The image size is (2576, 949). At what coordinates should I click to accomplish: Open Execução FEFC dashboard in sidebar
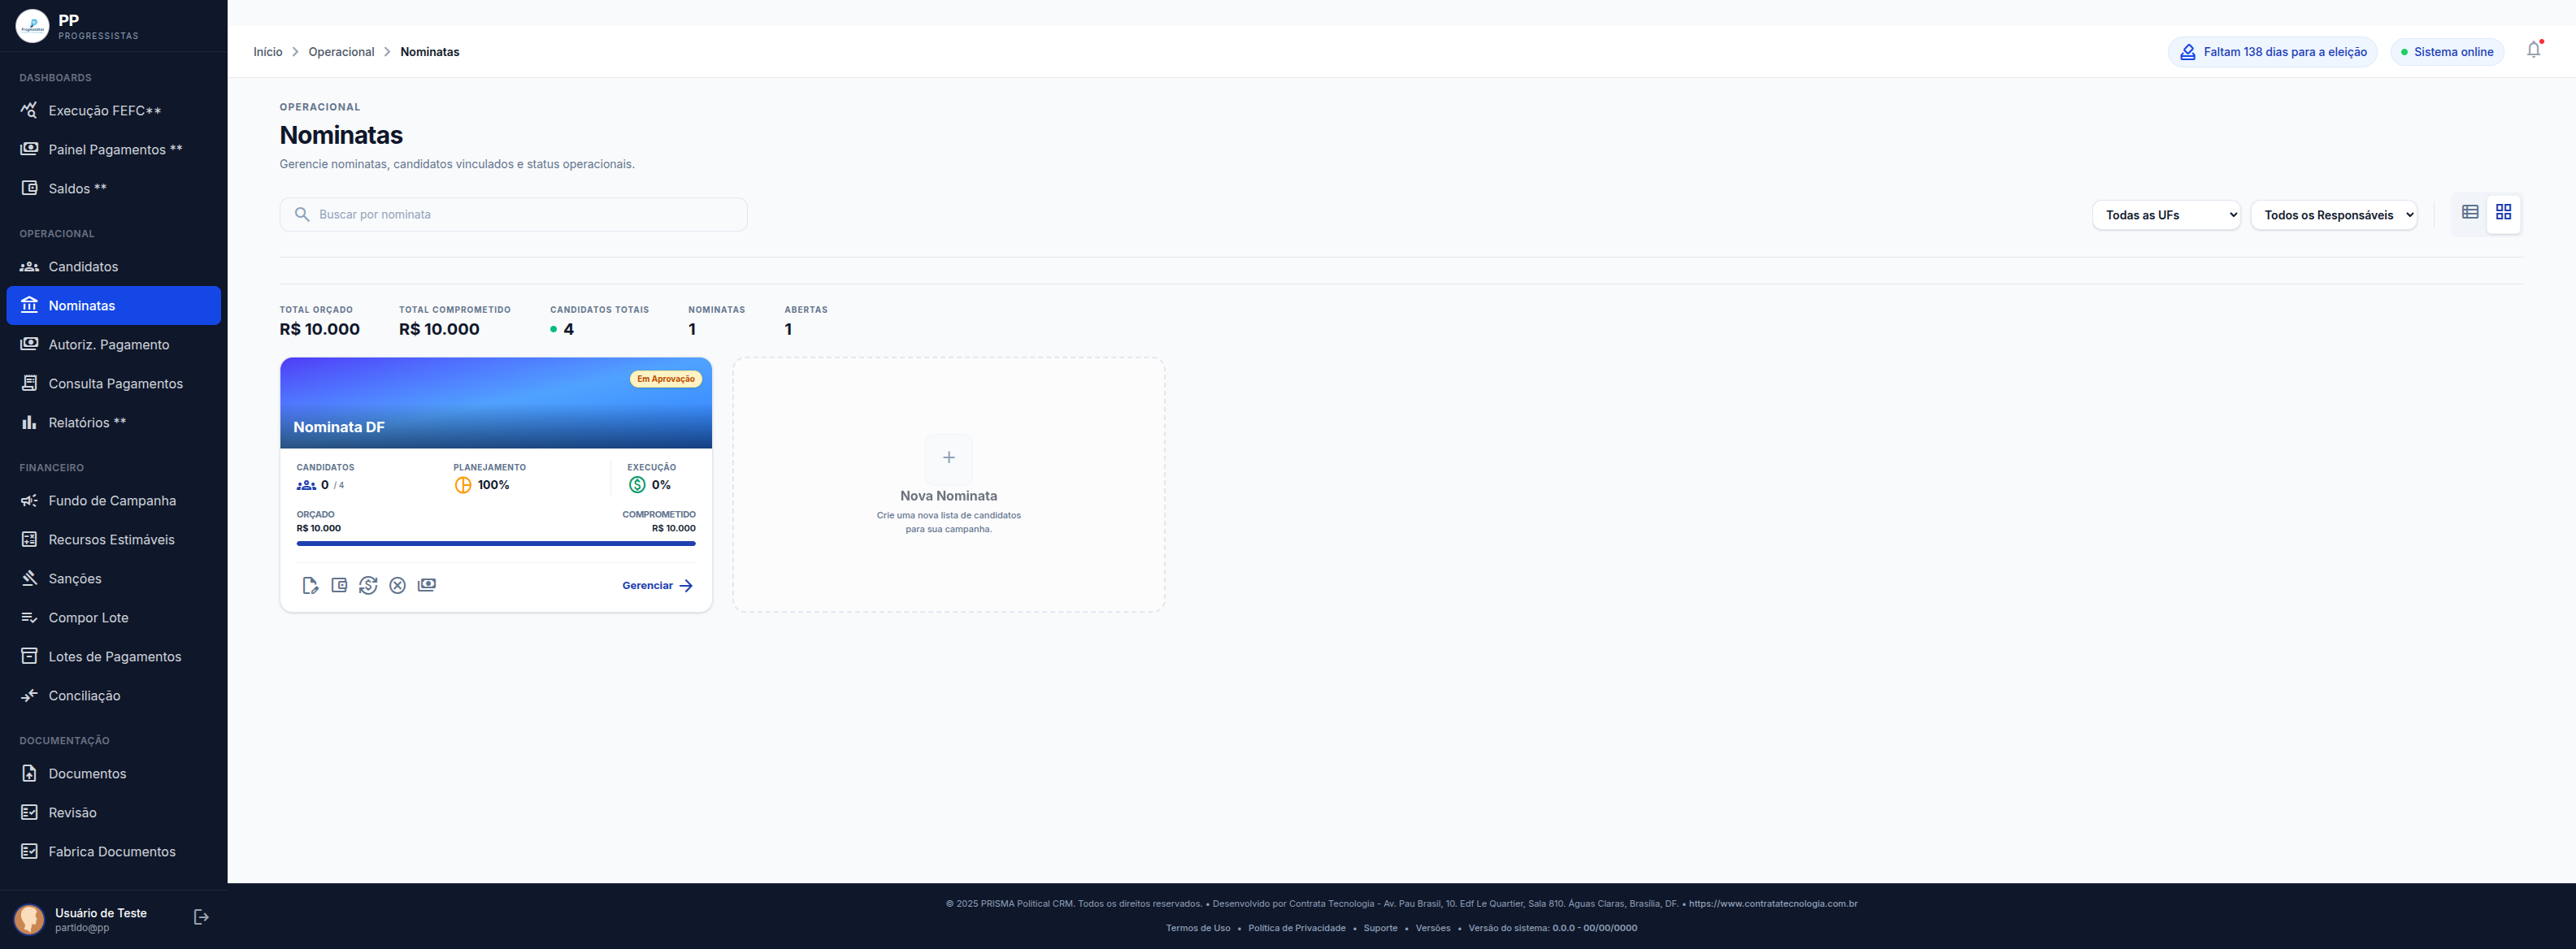click(x=114, y=111)
